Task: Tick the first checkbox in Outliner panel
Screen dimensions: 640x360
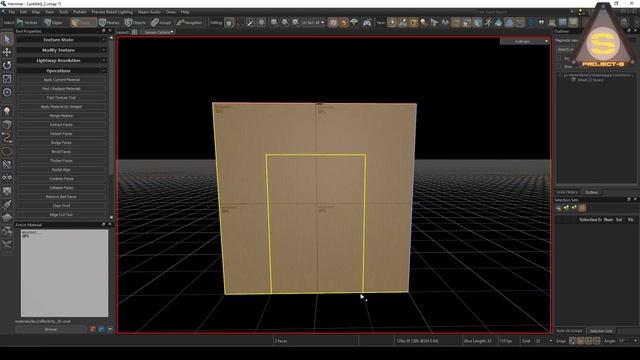Action: click(x=559, y=58)
